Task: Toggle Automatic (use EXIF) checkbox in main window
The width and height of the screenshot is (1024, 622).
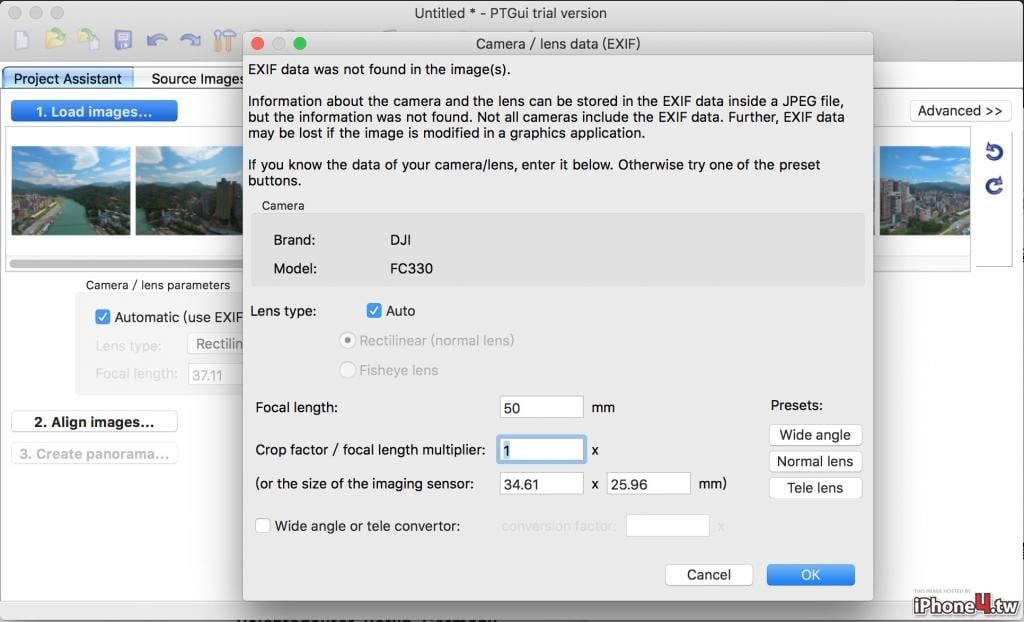Action: click(x=103, y=317)
